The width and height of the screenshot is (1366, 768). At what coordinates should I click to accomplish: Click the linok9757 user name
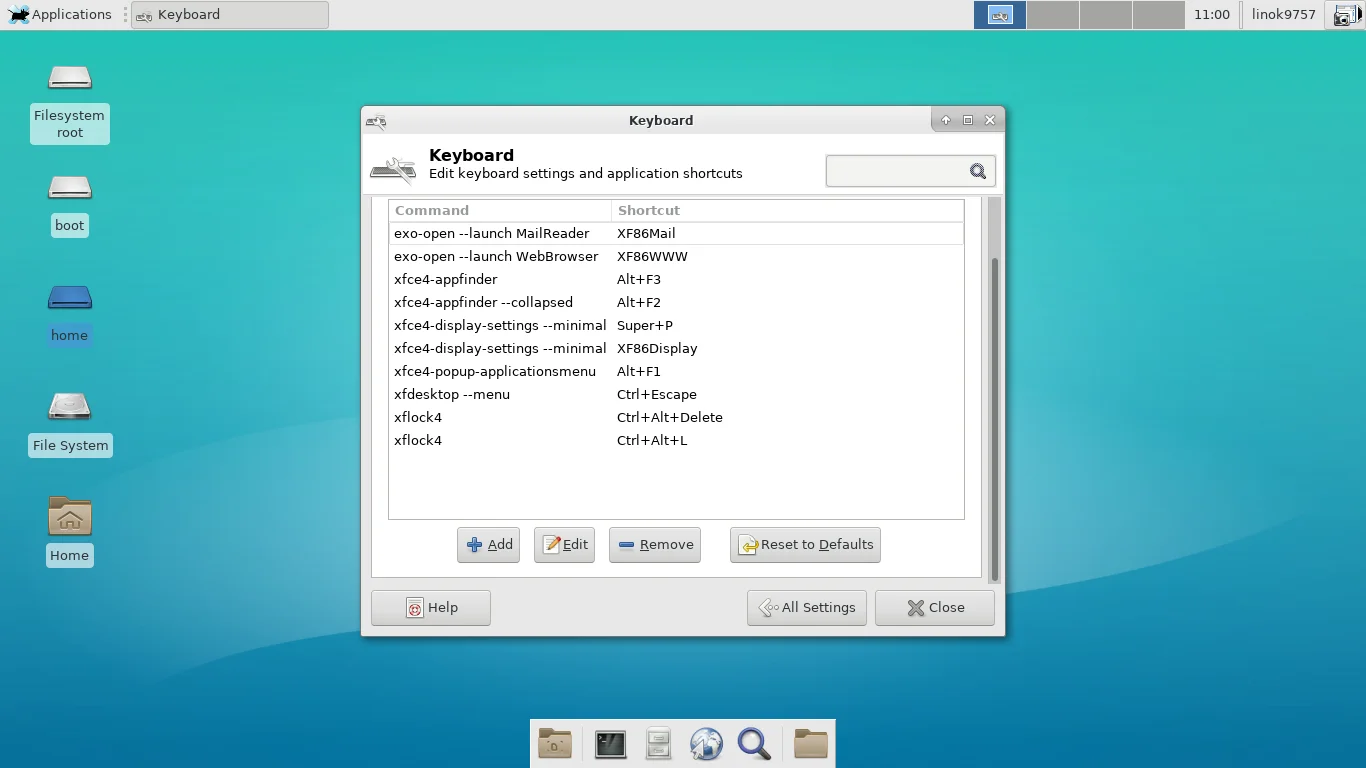(1284, 15)
